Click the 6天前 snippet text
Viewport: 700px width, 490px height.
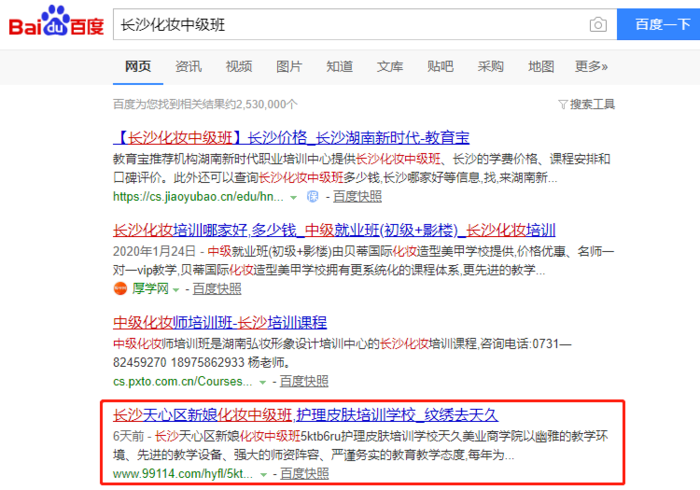(x=129, y=436)
